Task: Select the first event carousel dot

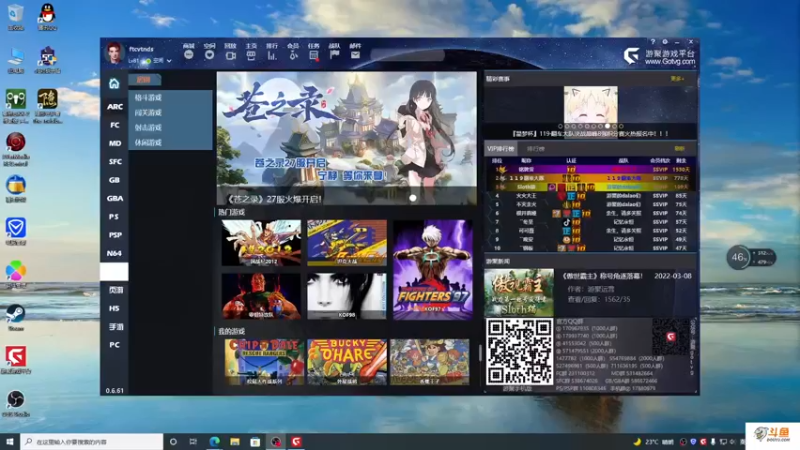Action: coord(560,126)
